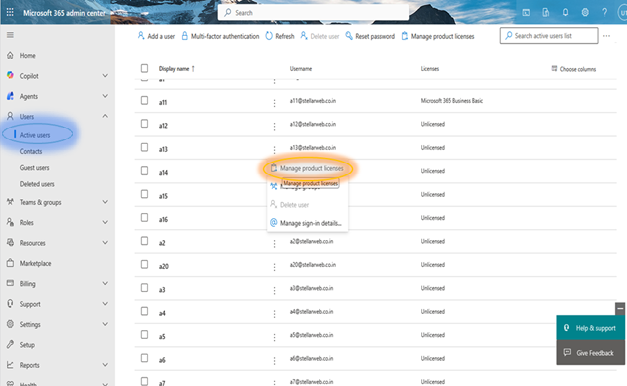627x386 pixels.
Task: Click the Choose columns icon
Action: point(554,68)
